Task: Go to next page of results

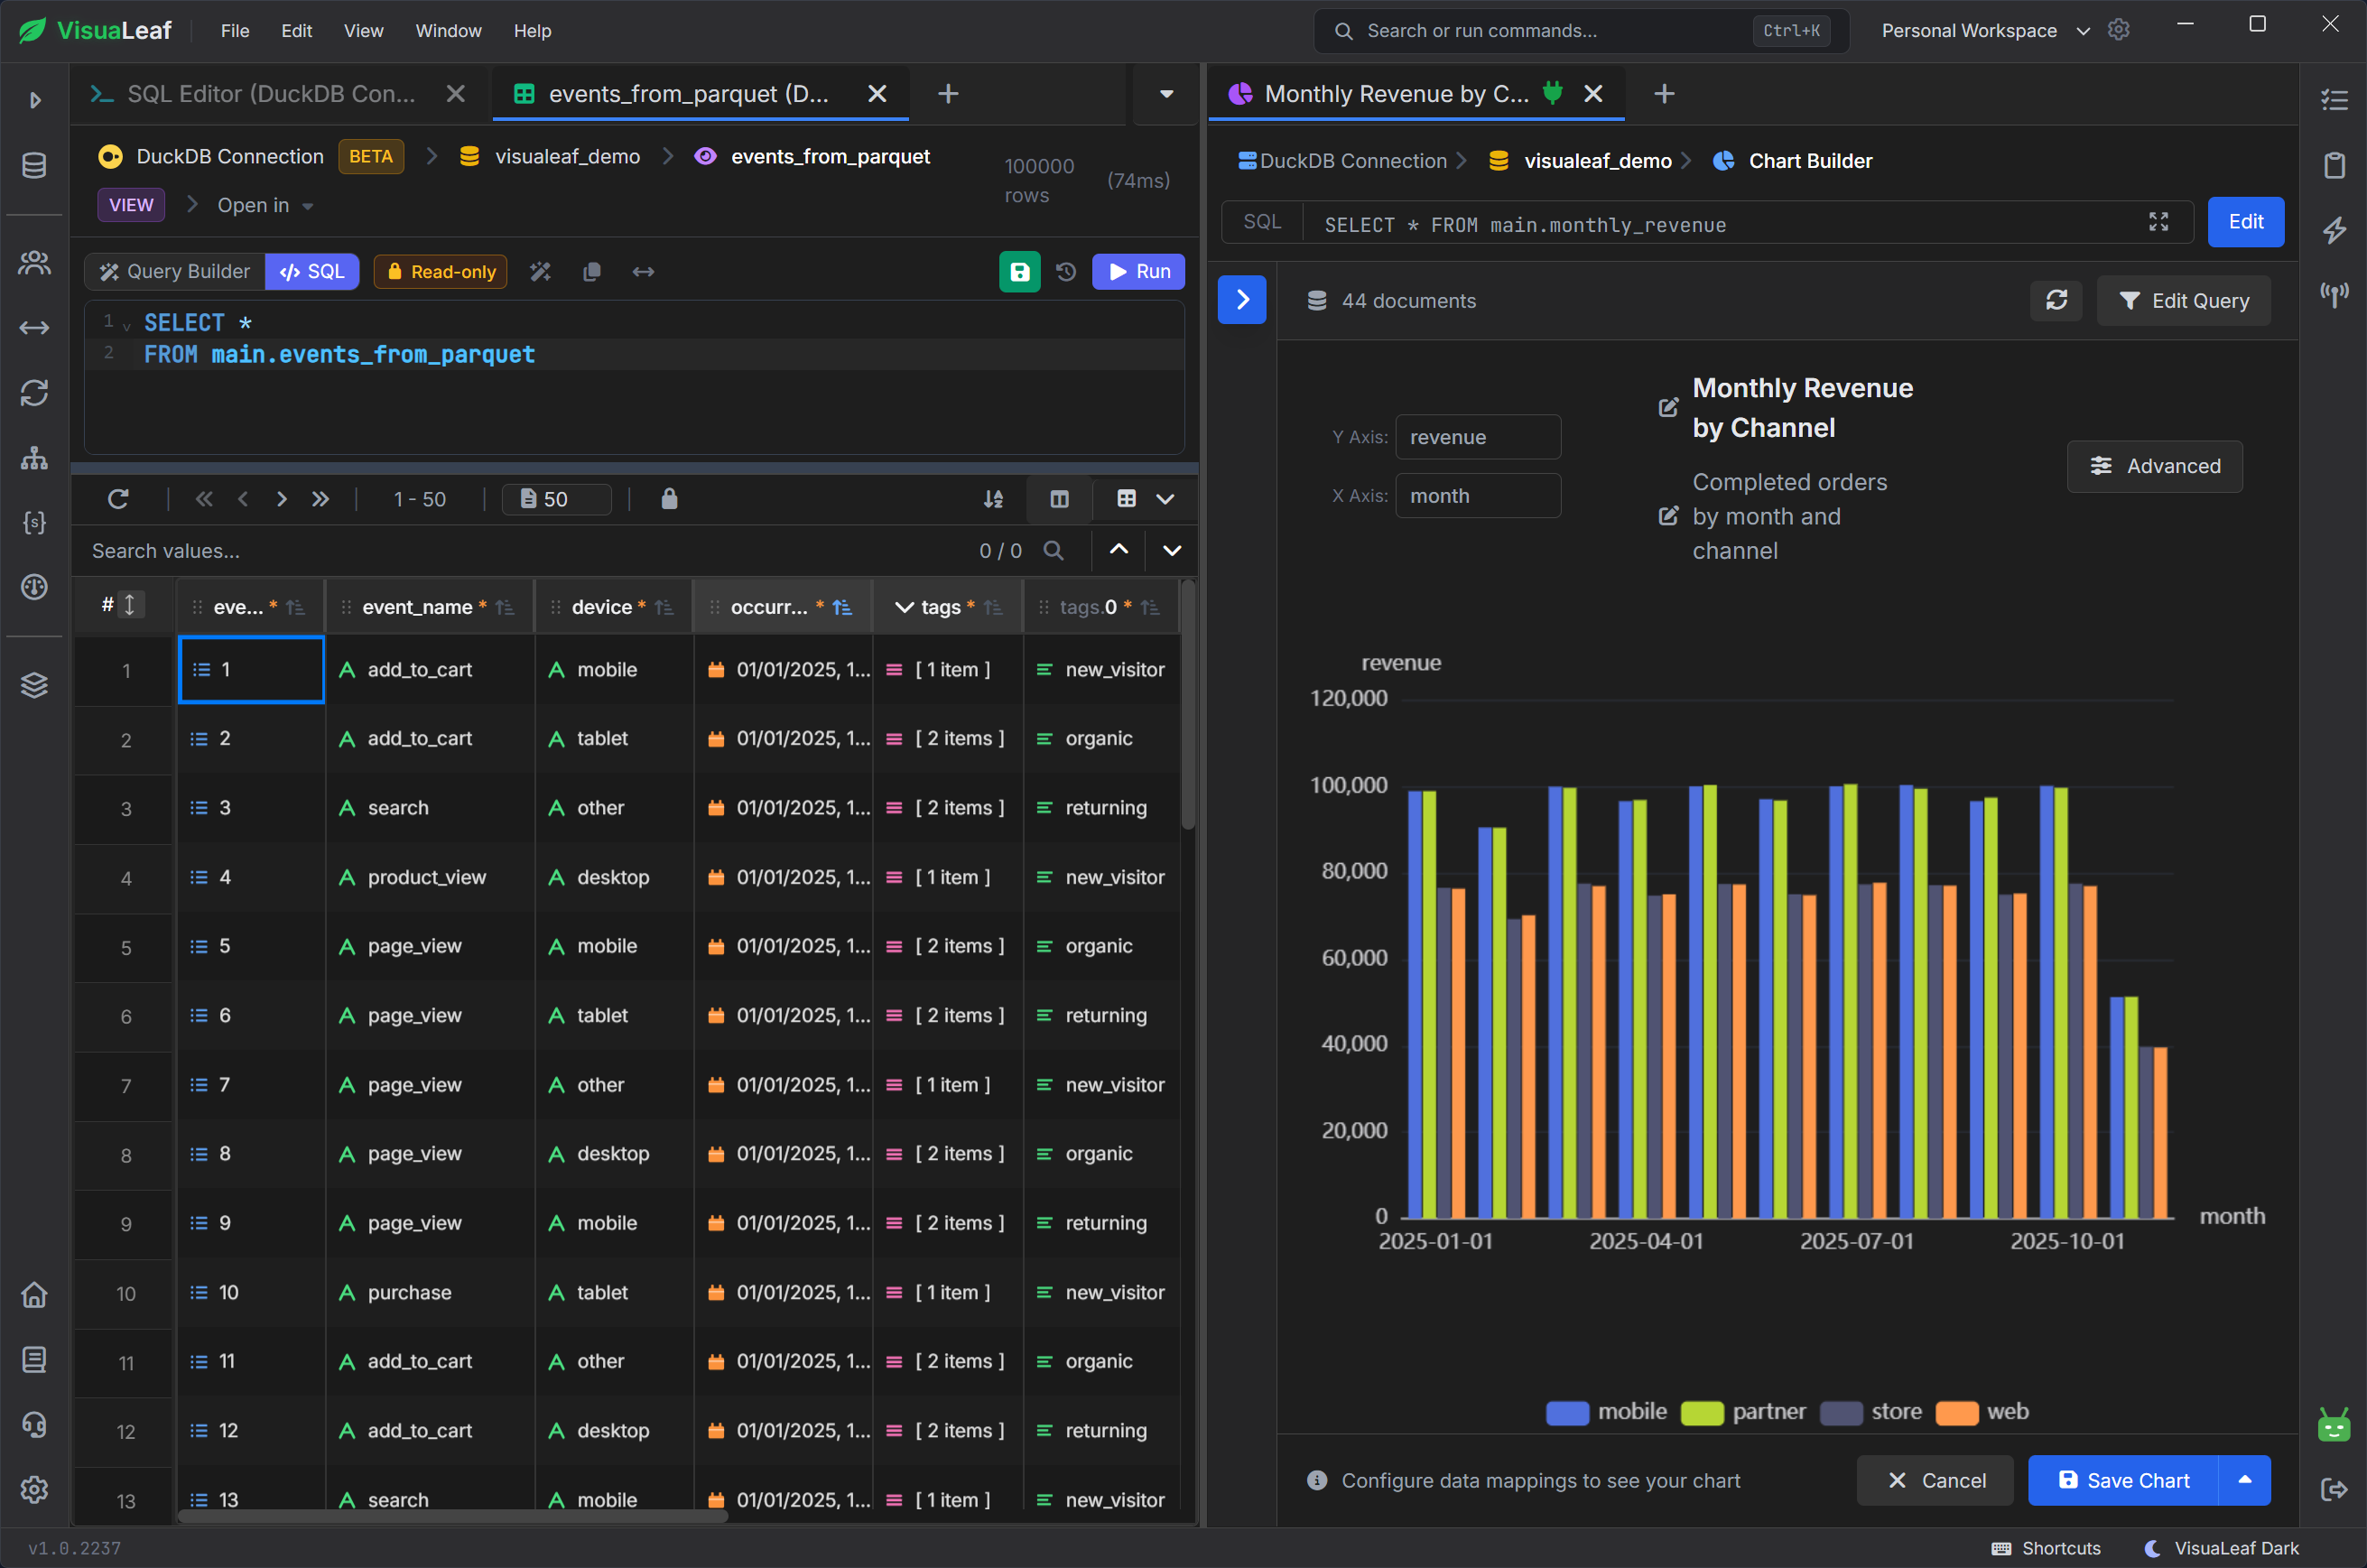Action: point(281,499)
